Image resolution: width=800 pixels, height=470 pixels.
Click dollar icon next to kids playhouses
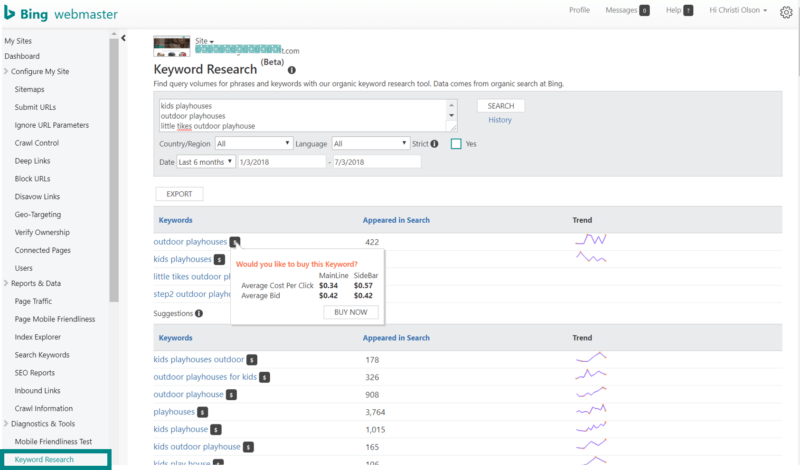(x=219, y=260)
